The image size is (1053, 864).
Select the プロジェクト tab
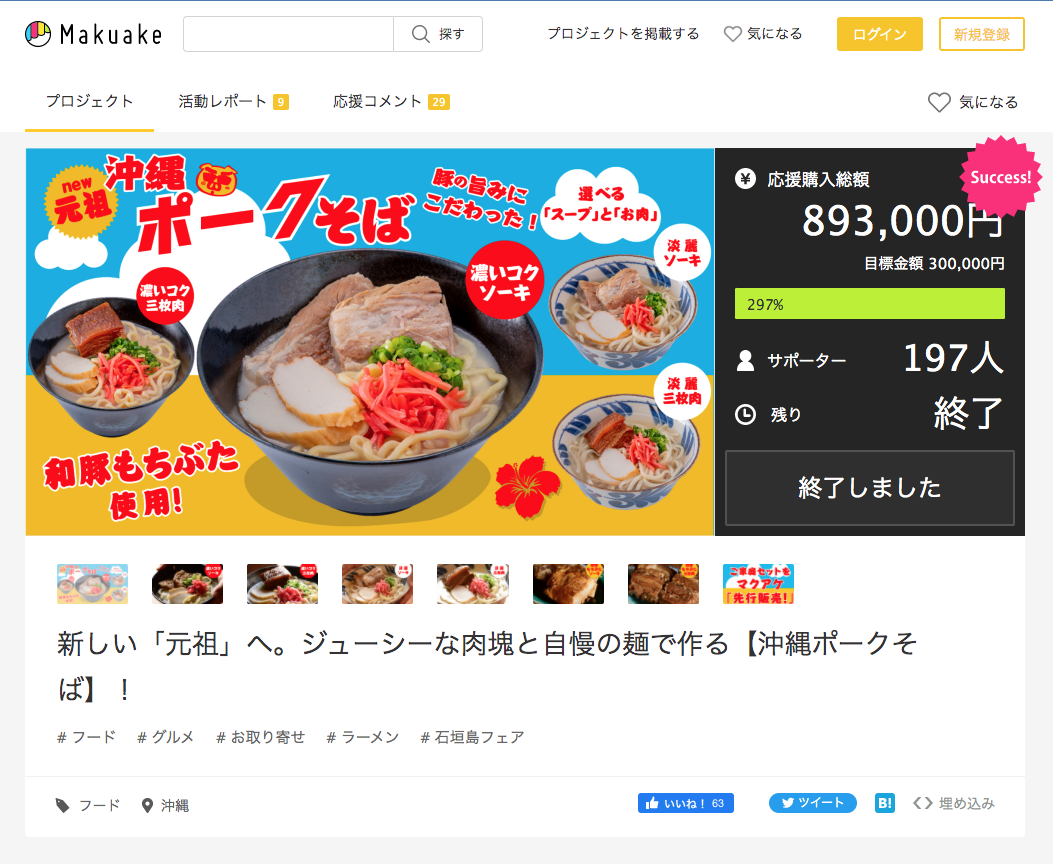click(89, 101)
